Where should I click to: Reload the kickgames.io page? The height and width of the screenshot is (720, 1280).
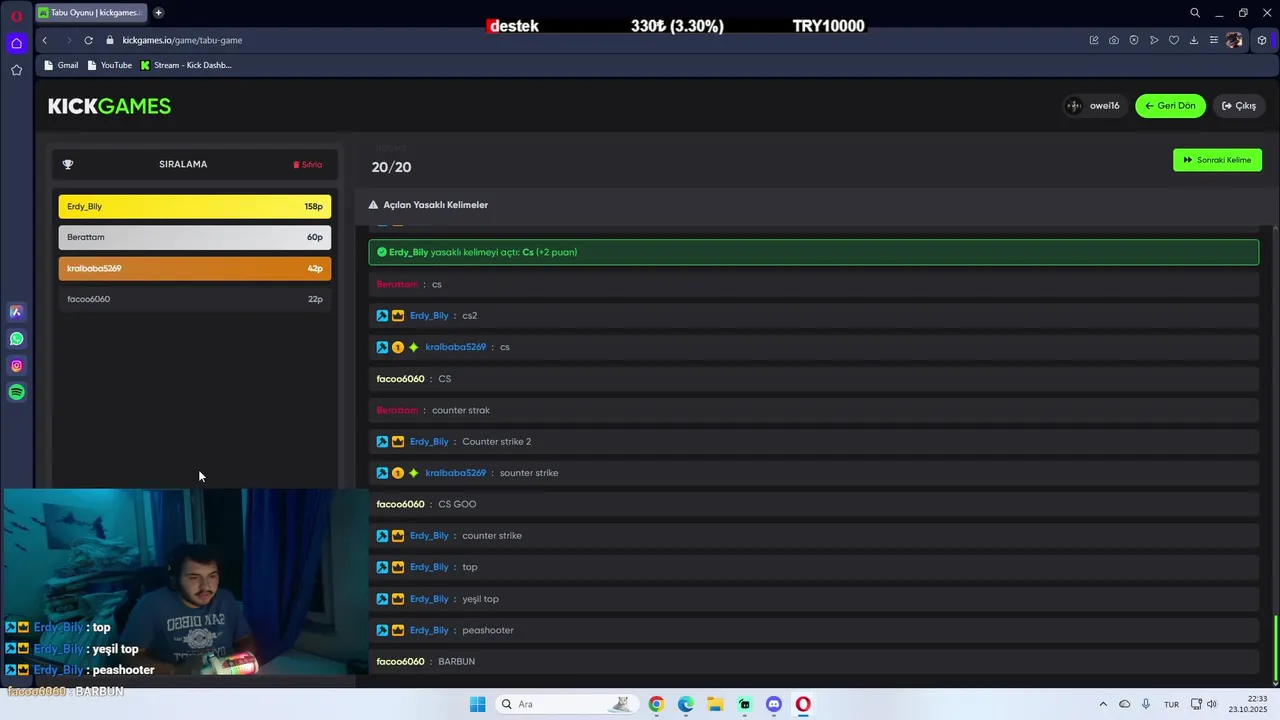coord(88,40)
